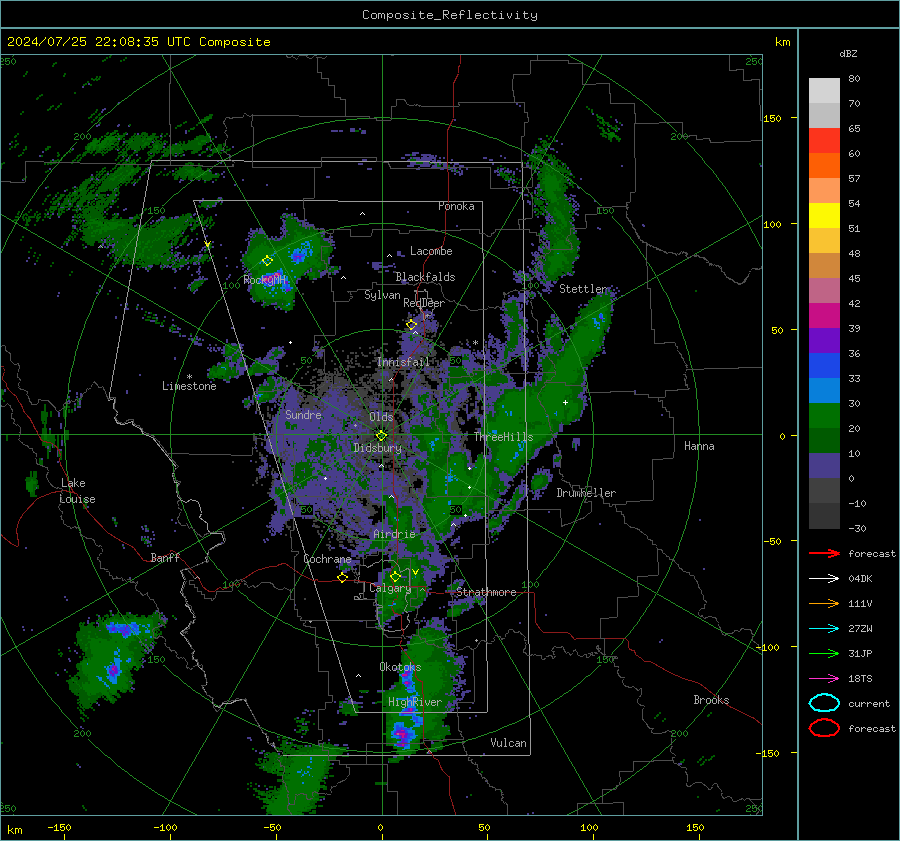Click the white 04DK arrow legend icon

824,579
